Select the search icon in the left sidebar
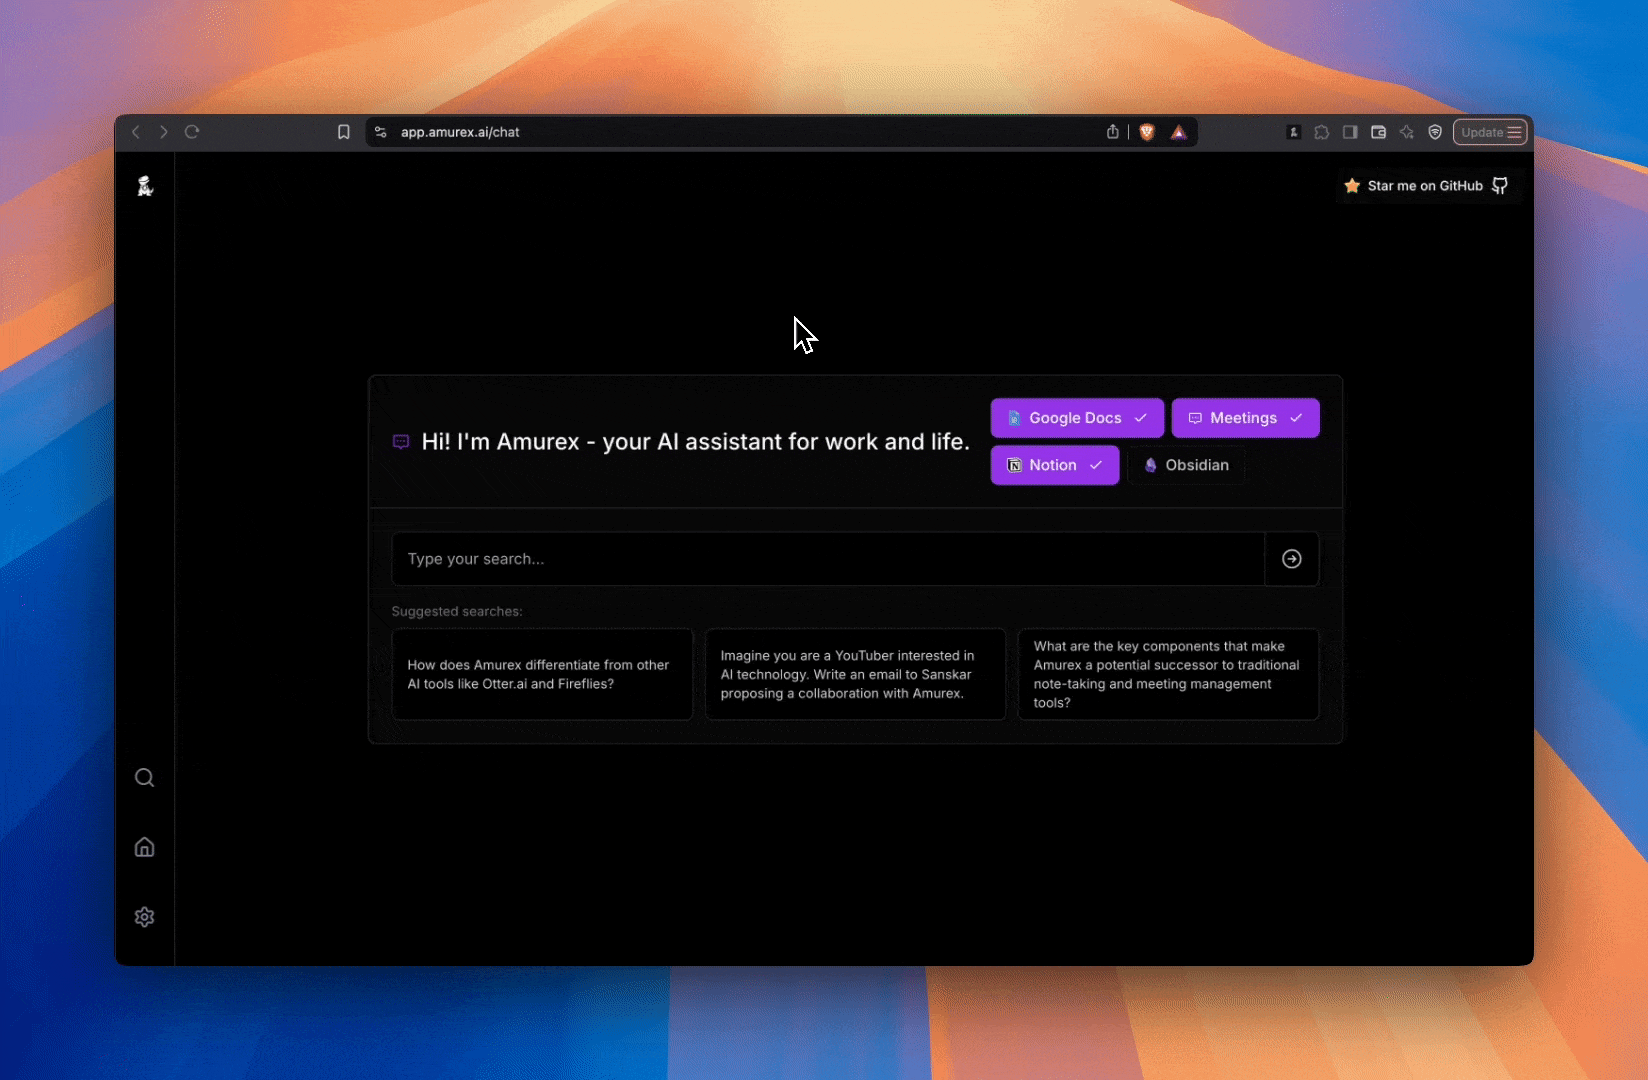The image size is (1648, 1080). pos(145,777)
